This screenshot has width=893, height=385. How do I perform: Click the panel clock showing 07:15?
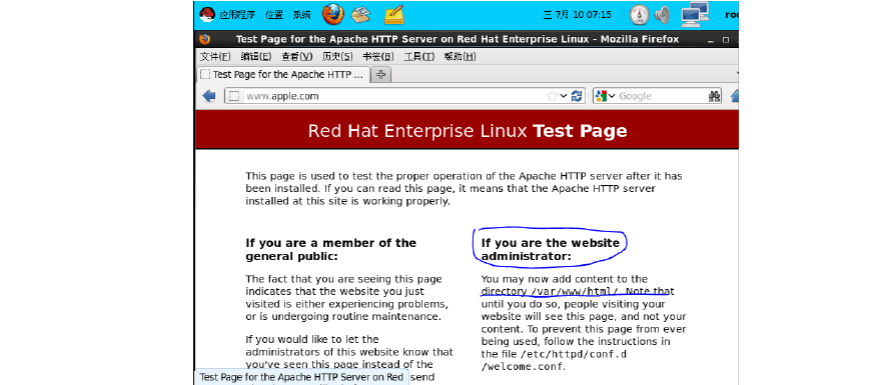coord(577,15)
